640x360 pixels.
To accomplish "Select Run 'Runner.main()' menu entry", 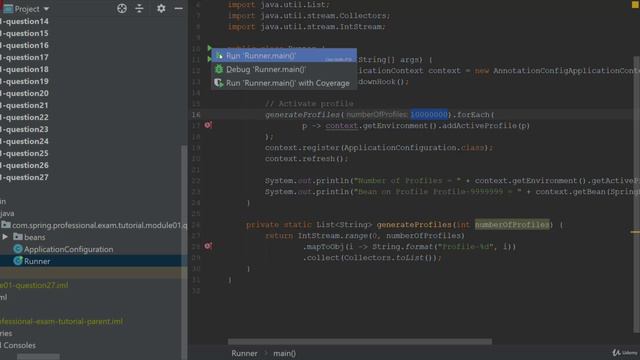I will (284, 56).
